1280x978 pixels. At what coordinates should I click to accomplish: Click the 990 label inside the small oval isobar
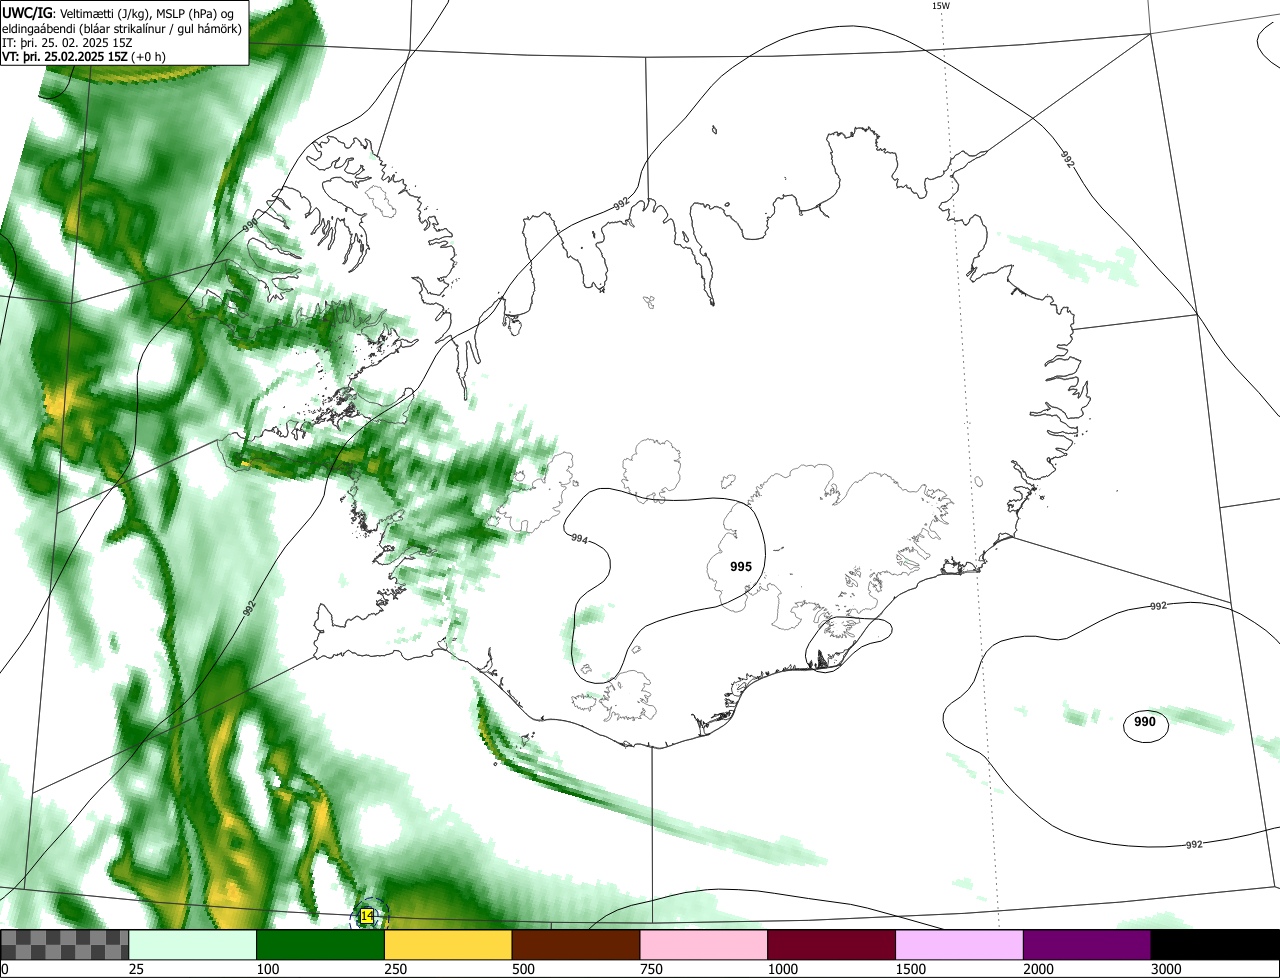[x=1145, y=722]
